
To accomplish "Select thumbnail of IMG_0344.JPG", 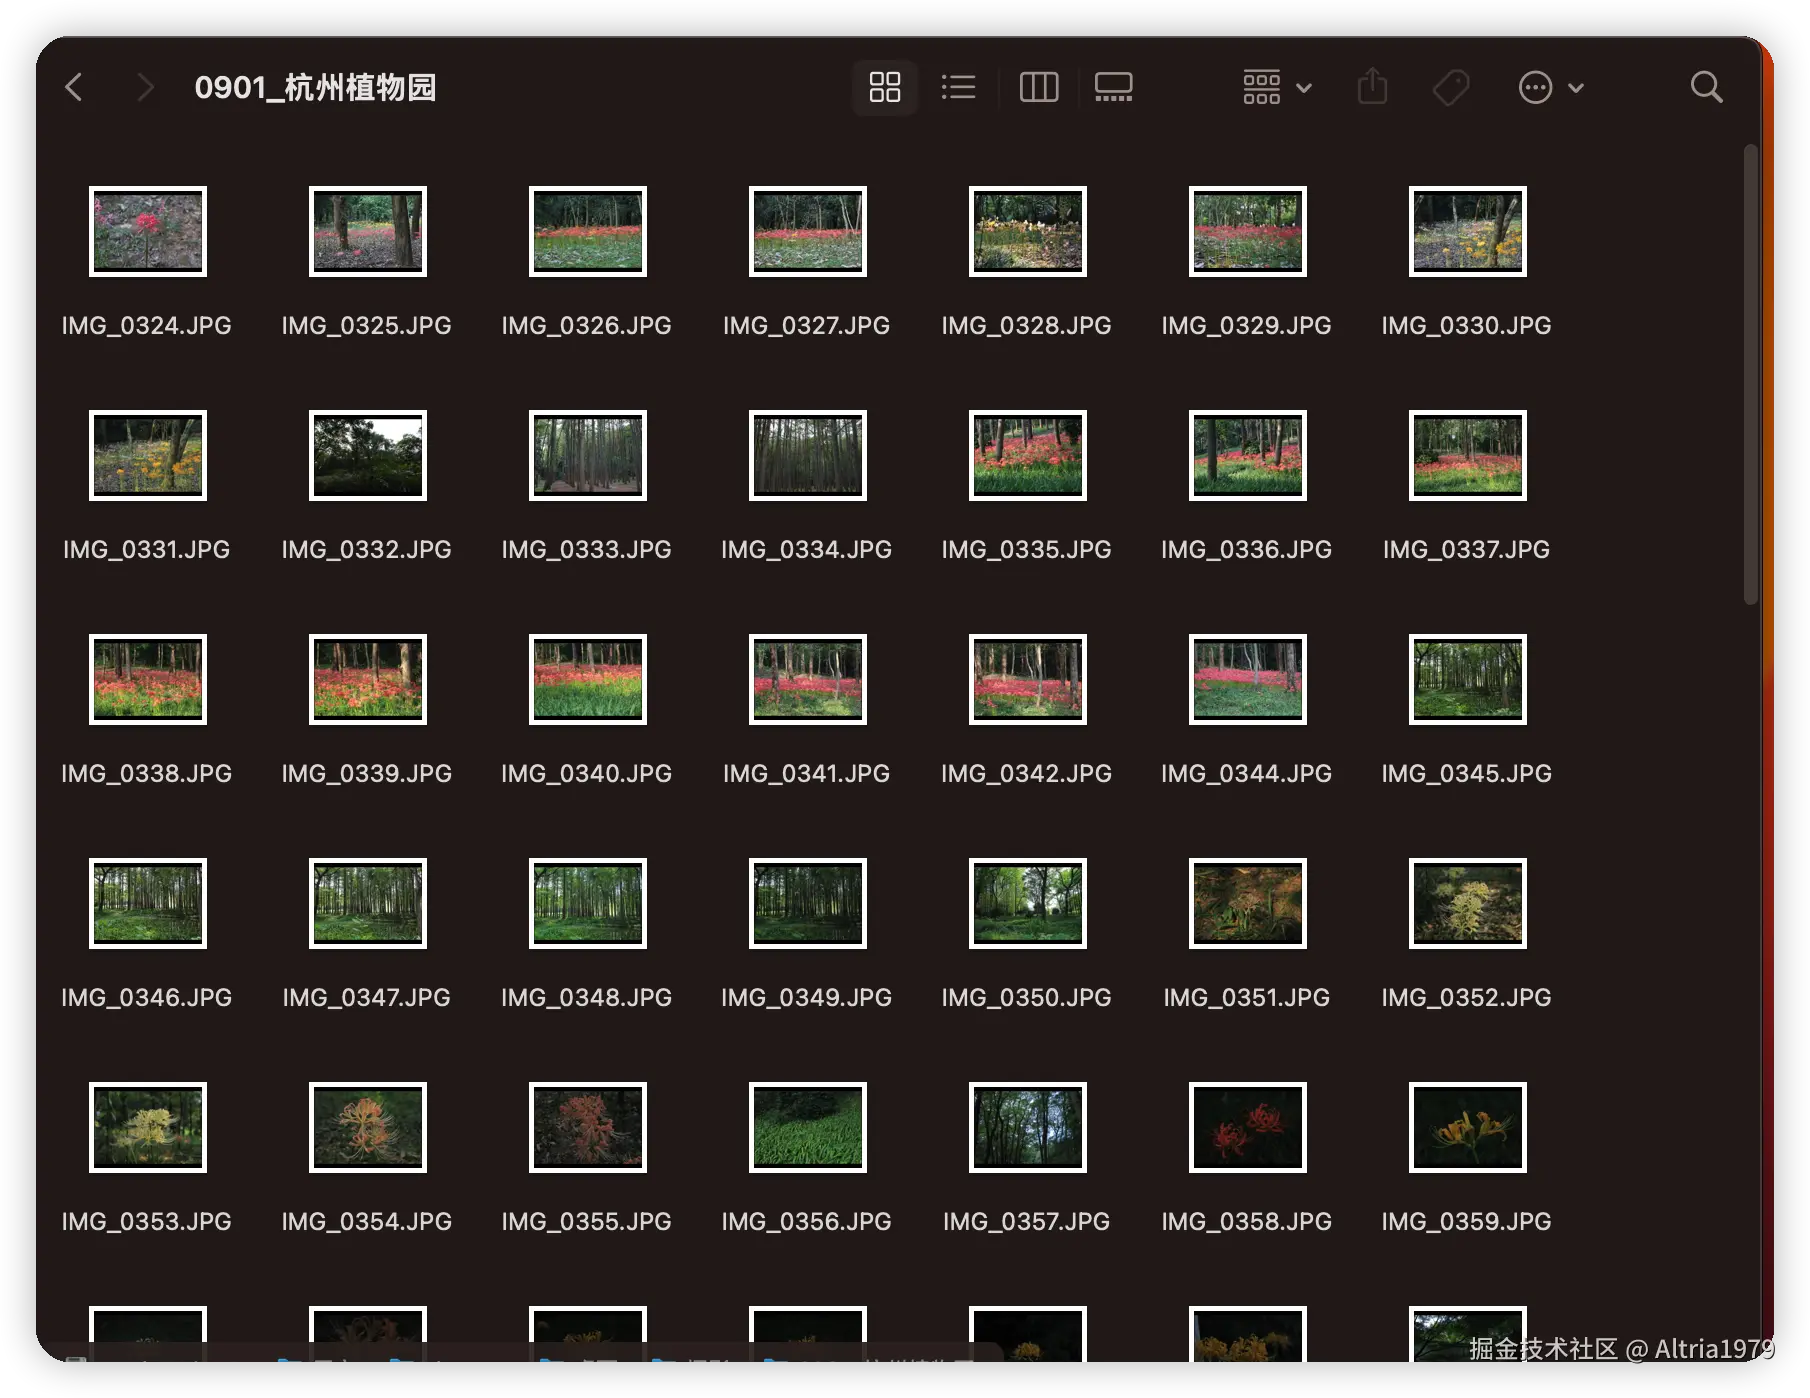I will tap(1248, 679).
